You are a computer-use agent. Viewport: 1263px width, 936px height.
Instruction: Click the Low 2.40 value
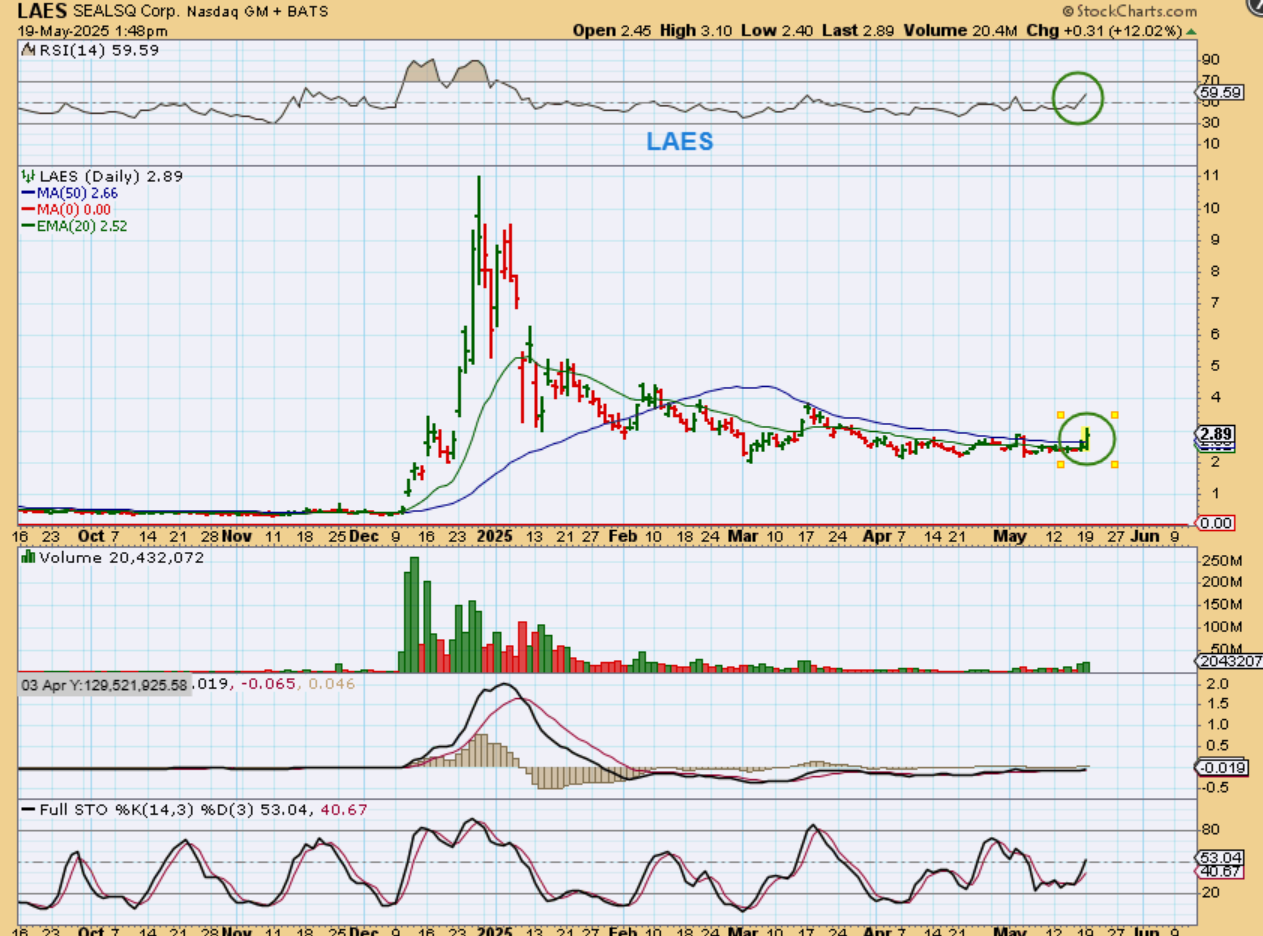[777, 31]
